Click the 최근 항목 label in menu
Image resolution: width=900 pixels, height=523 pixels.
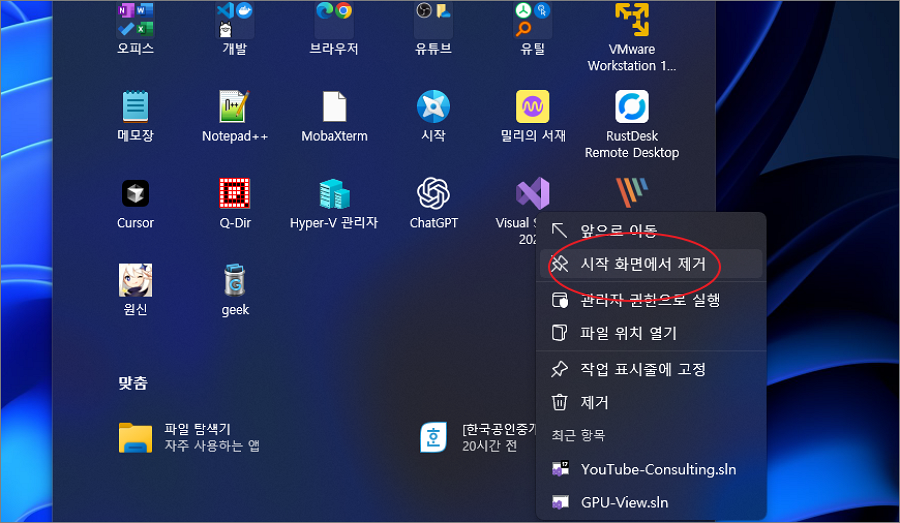point(579,435)
